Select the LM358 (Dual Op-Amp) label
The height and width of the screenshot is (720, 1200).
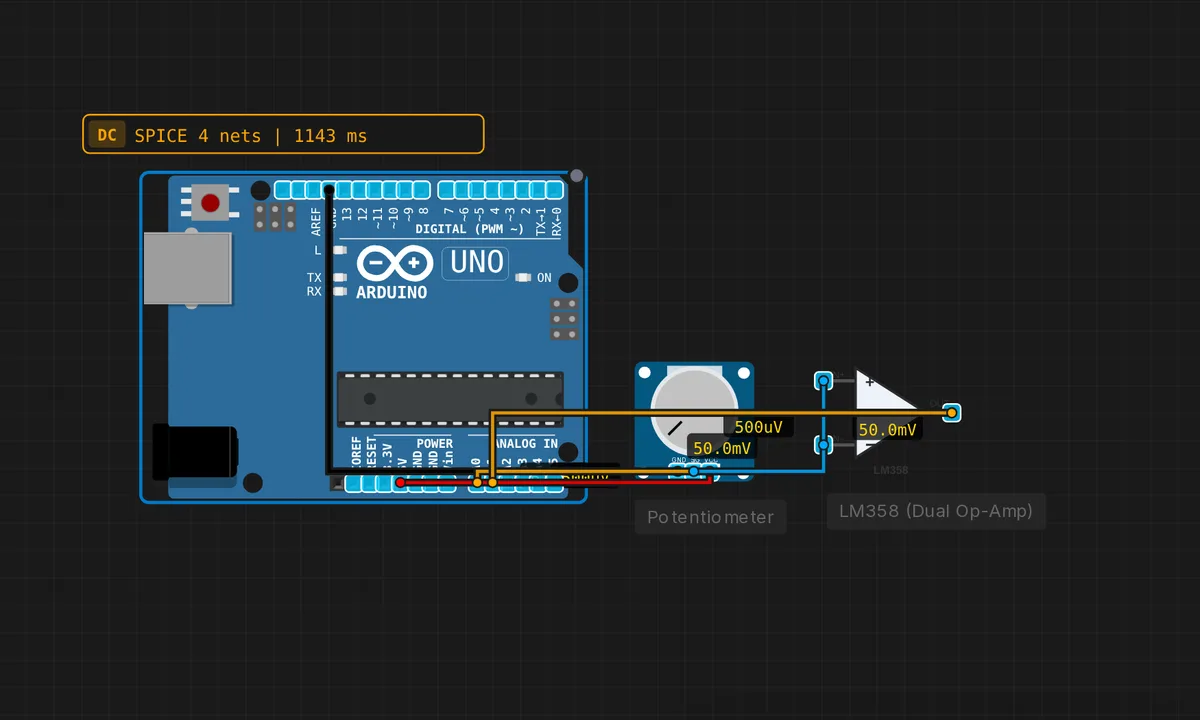click(936, 511)
